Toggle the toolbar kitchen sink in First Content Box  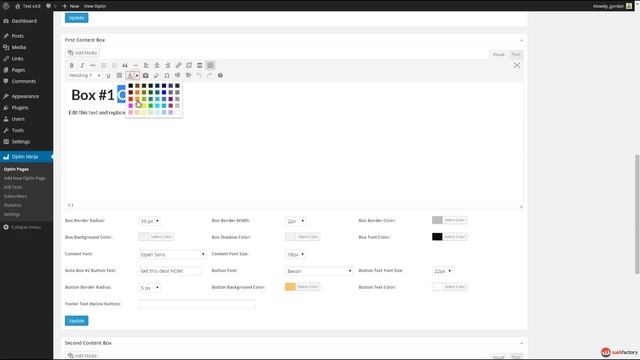tap(210, 65)
